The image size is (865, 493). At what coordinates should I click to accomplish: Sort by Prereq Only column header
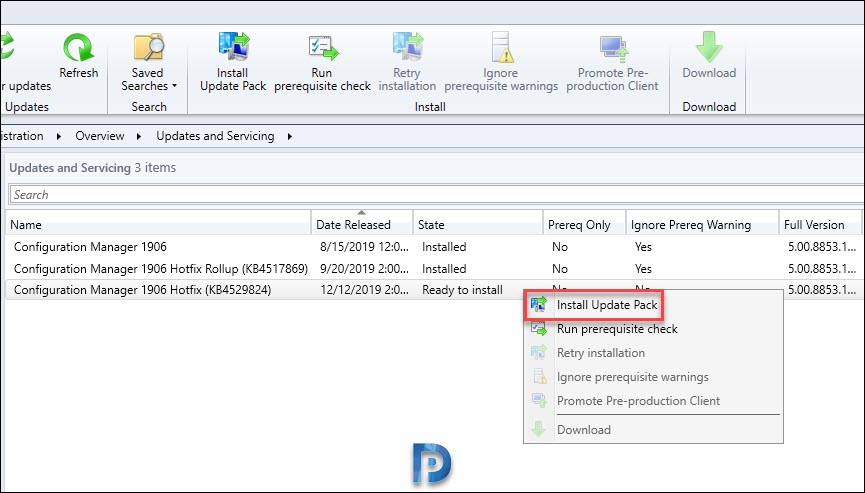584,224
